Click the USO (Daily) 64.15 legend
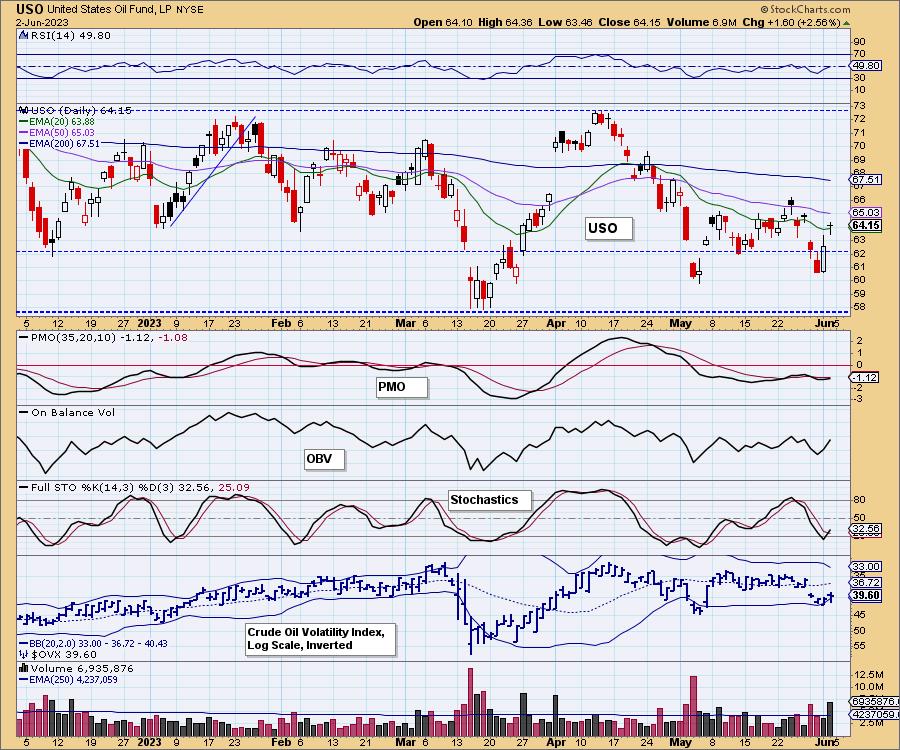900x750 pixels. point(75,110)
